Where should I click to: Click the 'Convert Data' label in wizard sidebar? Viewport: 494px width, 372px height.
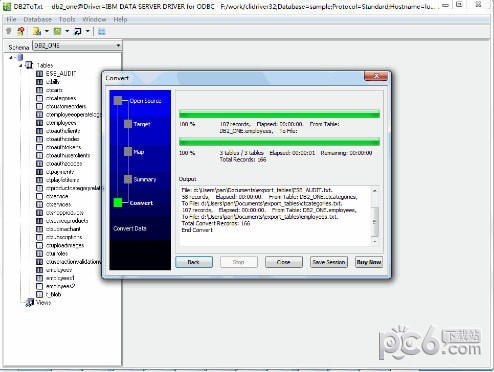(130, 229)
